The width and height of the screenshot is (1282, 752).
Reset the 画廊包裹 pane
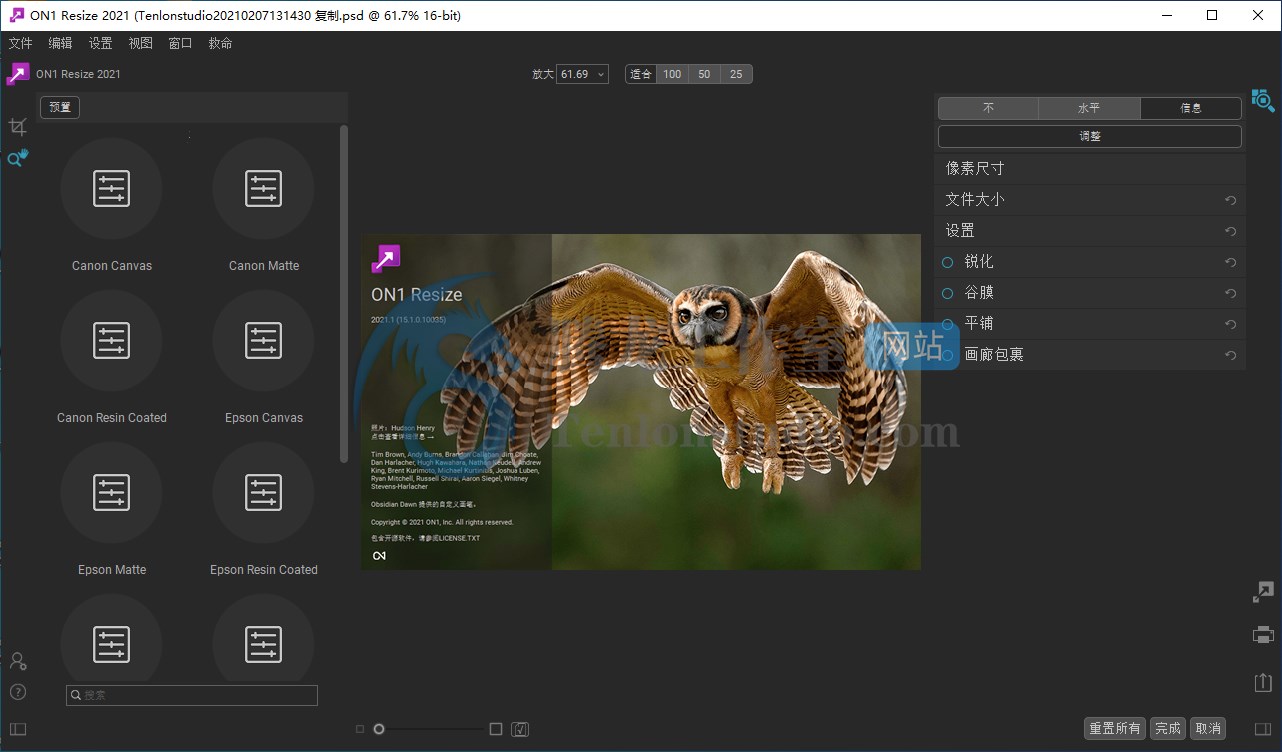[x=1231, y=355]
